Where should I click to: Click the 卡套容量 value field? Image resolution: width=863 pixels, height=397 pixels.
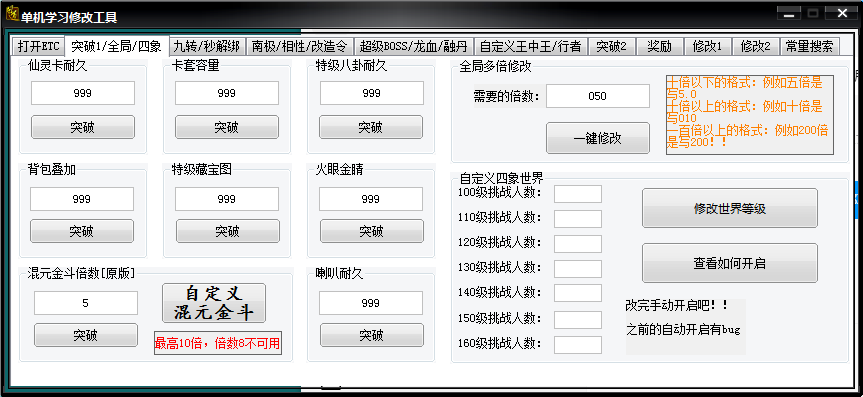[227, 93]
